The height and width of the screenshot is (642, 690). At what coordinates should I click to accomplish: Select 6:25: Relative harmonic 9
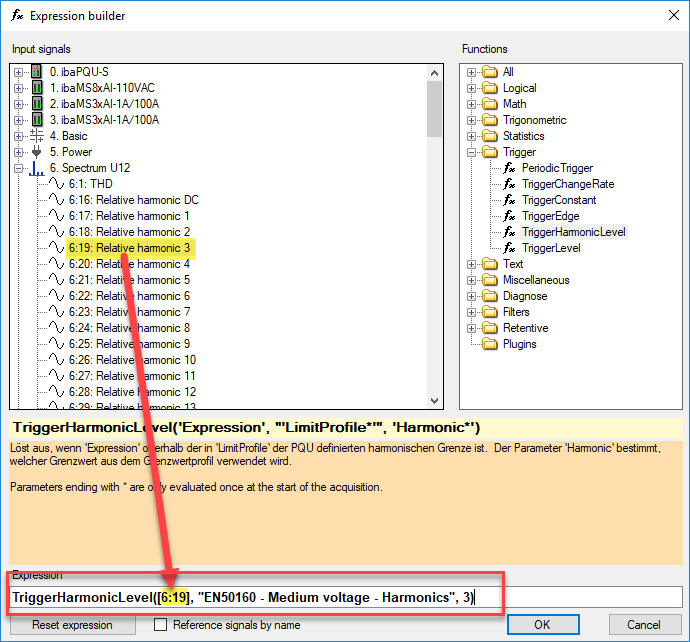click(129, 344)
